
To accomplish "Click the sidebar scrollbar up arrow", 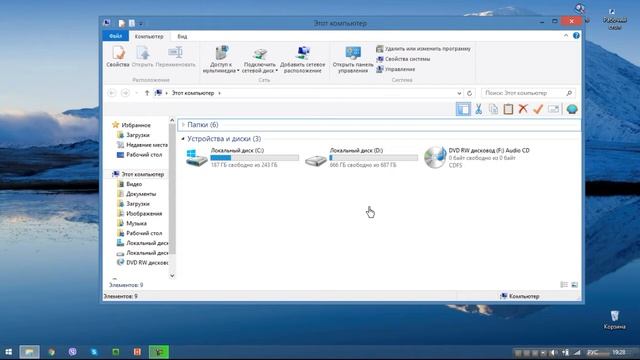I will (172, 120).
